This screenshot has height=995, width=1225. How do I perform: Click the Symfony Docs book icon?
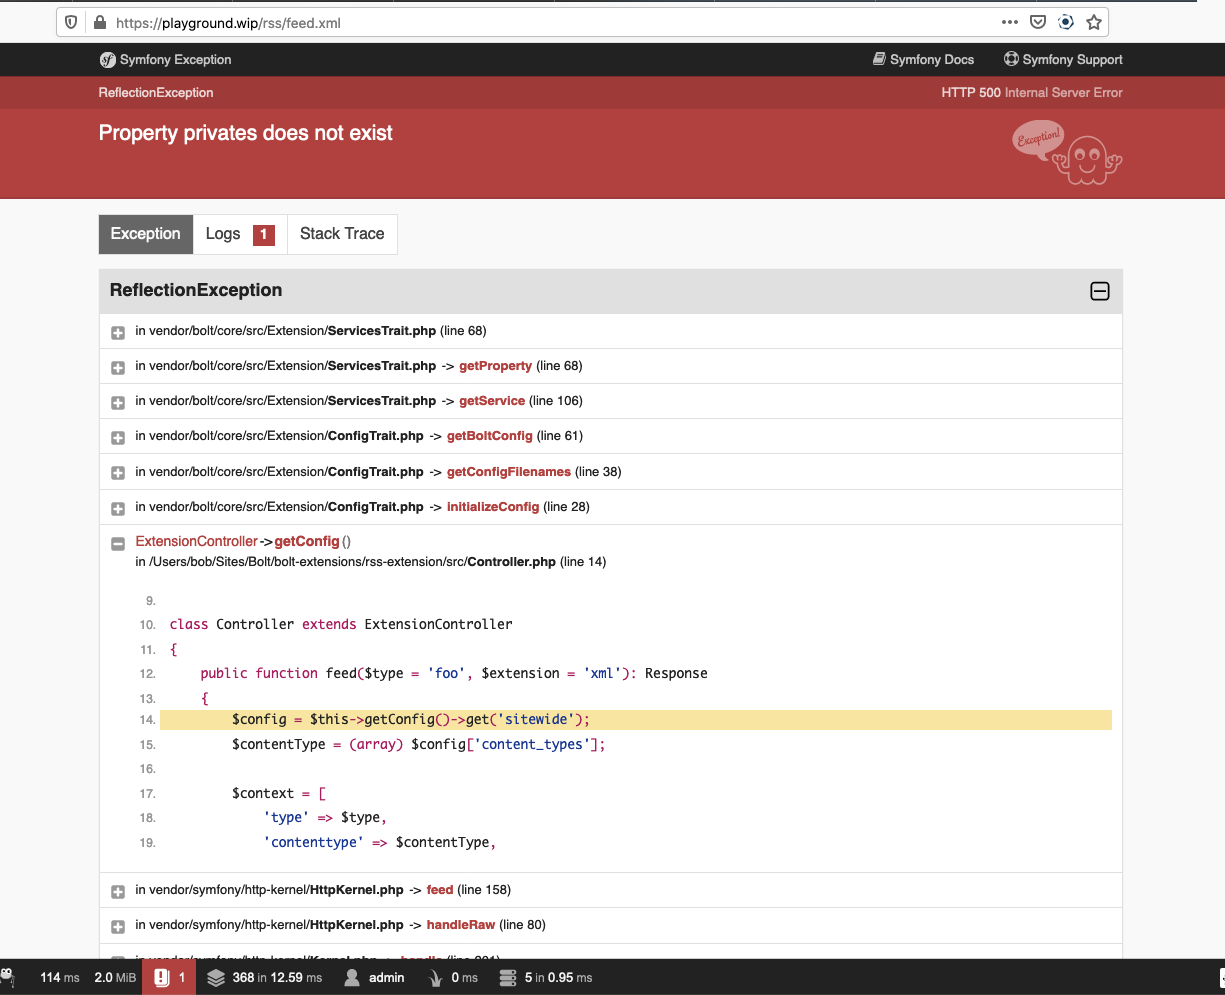click(x=879, y=59)
